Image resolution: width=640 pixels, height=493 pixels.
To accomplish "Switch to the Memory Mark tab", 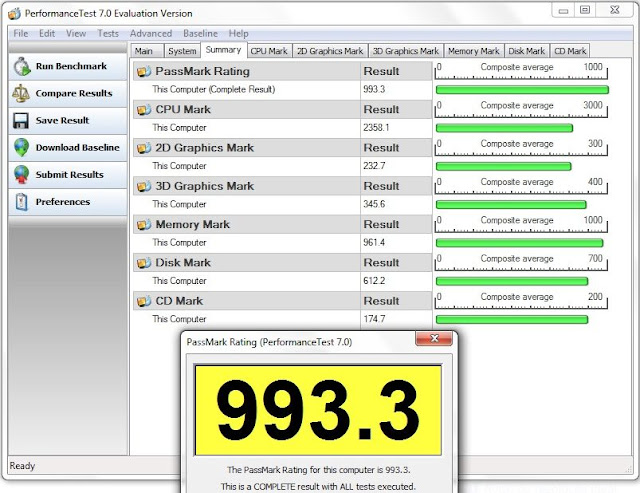I will [x=474, y=51].
